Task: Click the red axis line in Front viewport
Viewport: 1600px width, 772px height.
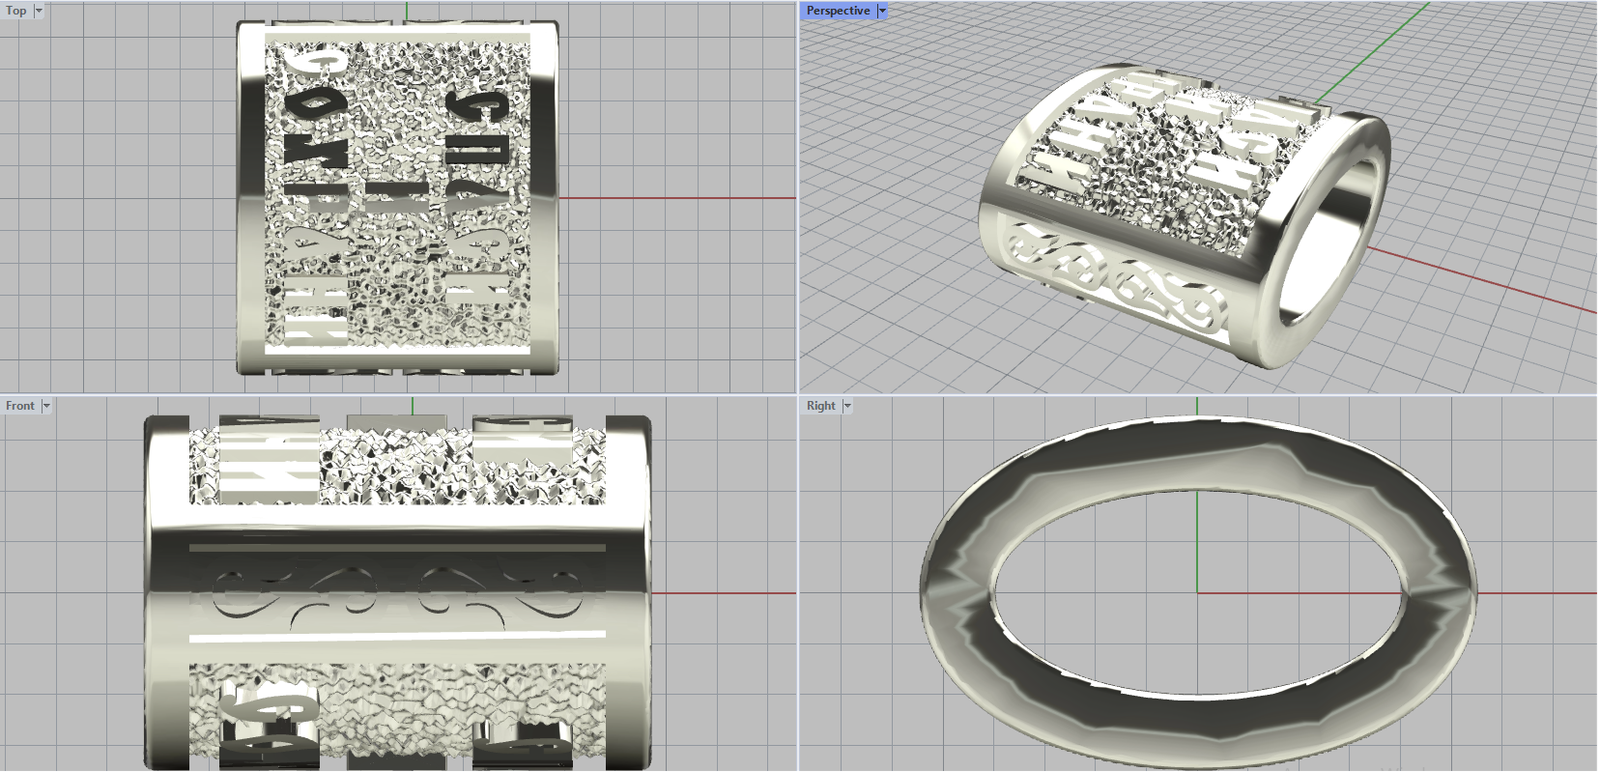Action: click(720, 593)
